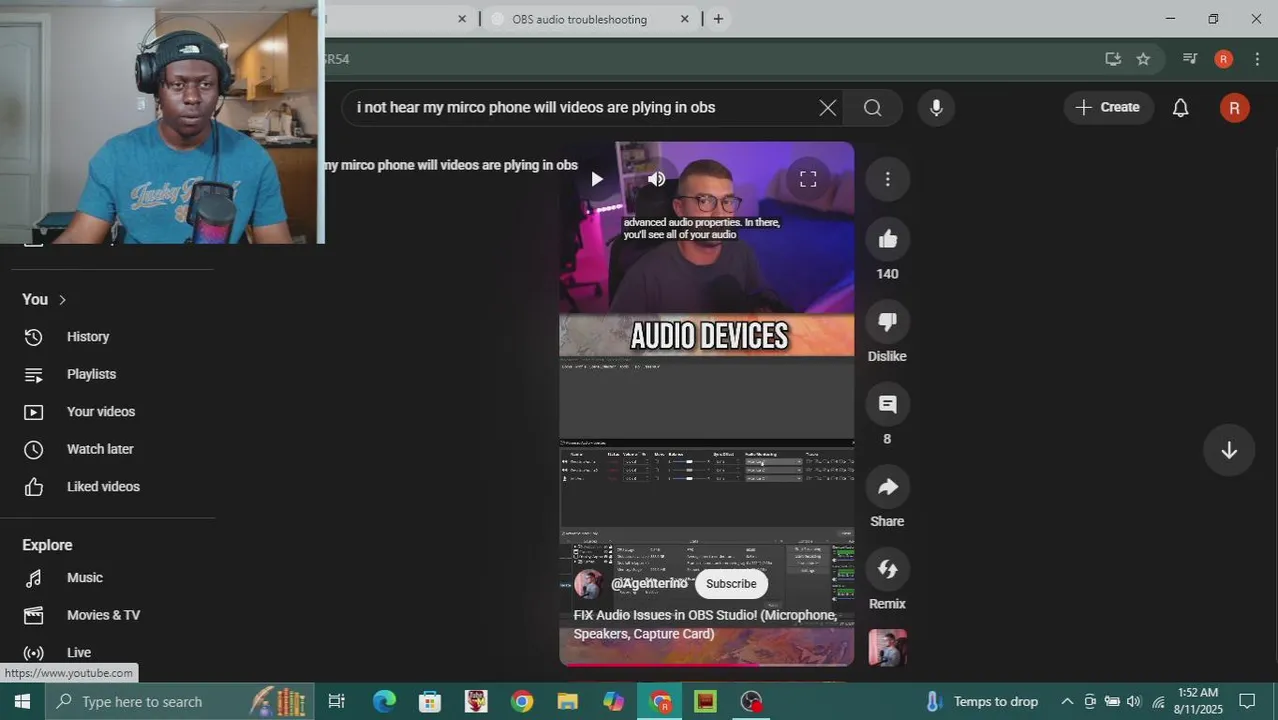Open Microsoft Store from the taskbar
The image size is (1278, 720).
(430, 702)
